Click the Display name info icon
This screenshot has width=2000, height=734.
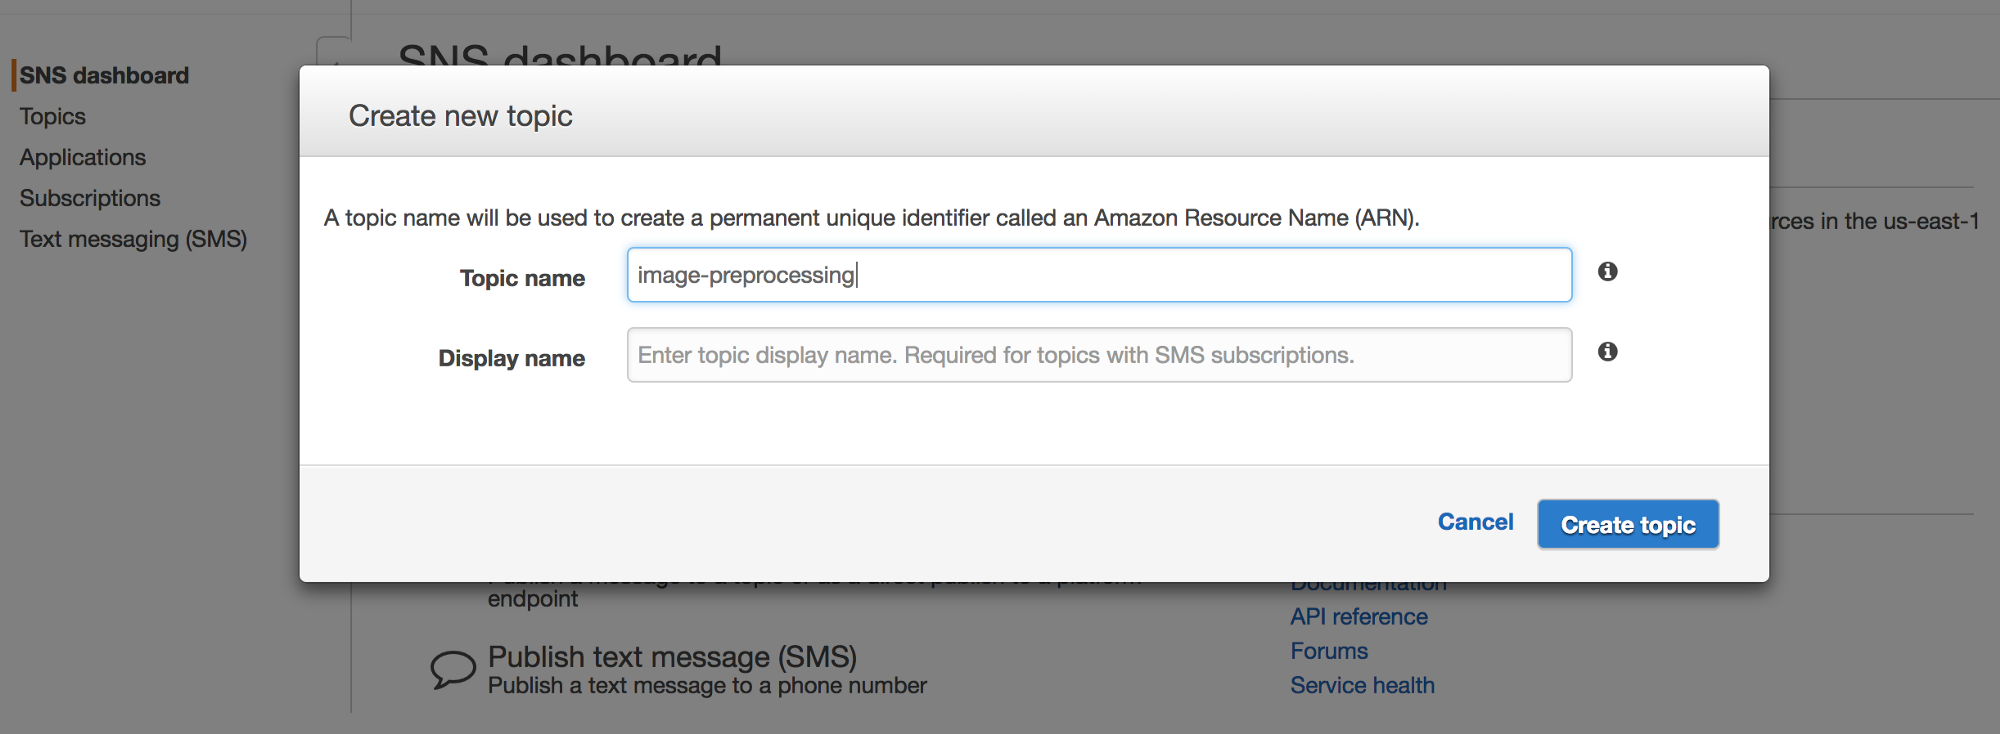tap(1607, 352)
